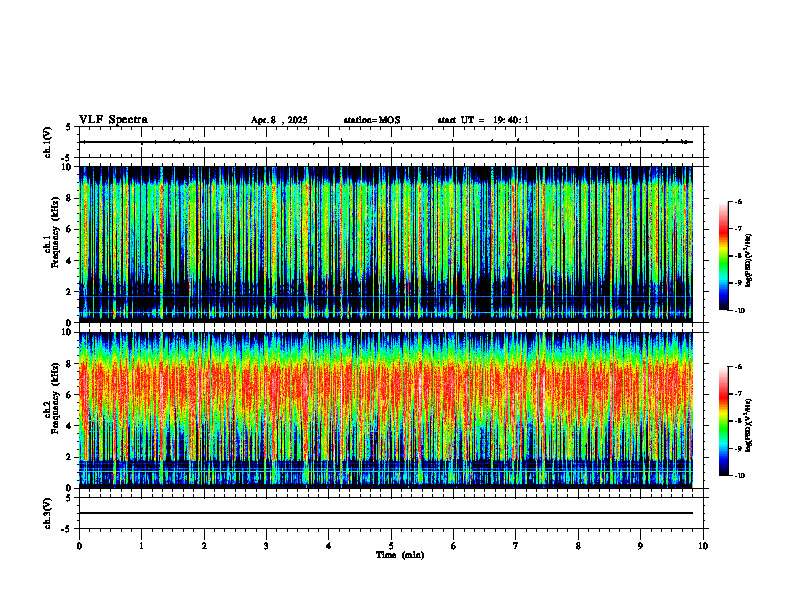Viewport: 792px width, 612px height.
Task: Click ch.2 colorbar log(PSD) unit label
Action: pyautogui.click(x=749, y=425)
